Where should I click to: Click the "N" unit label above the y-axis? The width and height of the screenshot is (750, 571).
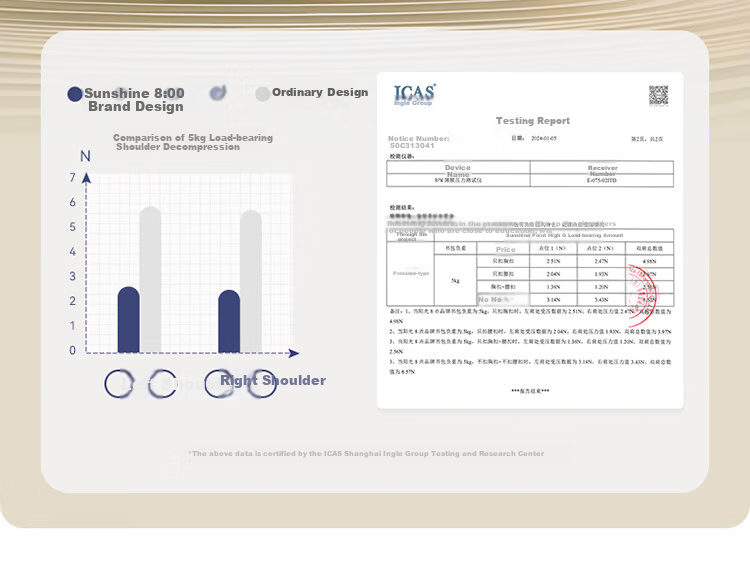85,156
